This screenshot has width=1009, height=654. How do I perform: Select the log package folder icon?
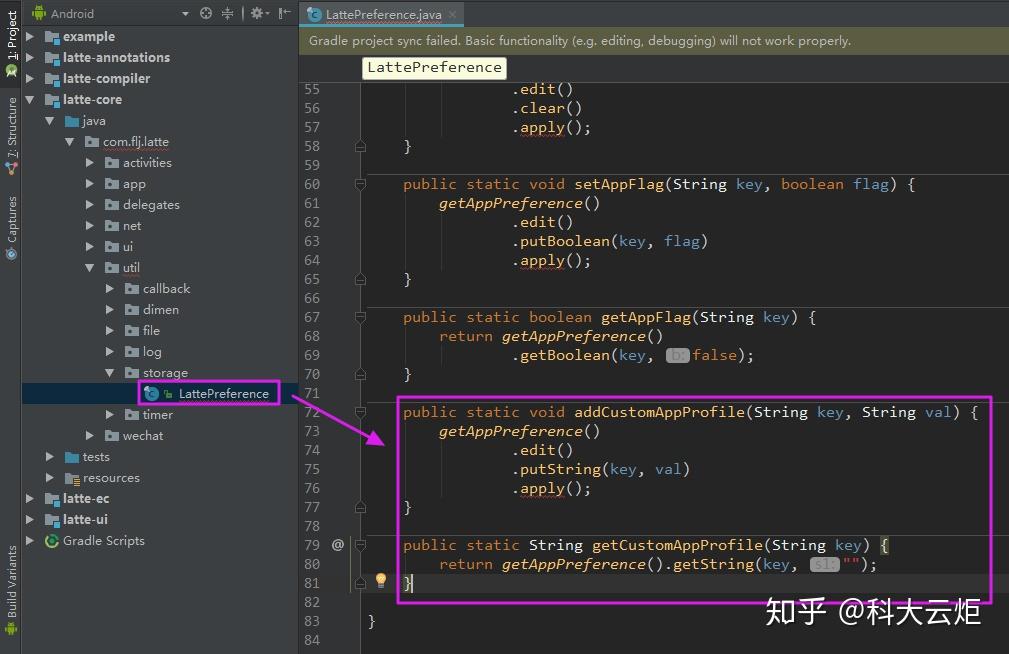(132, 351)
